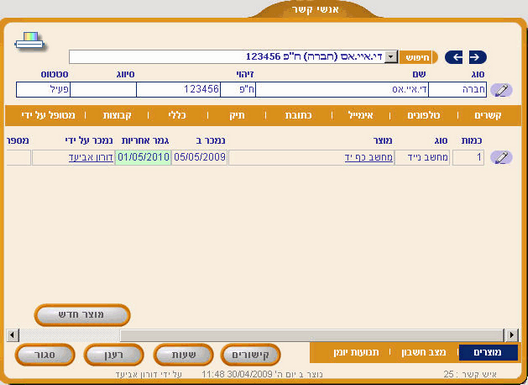Click the רענן refresh button
The height and width of the screenshot is (385, 528).
[x=114, y=355]
